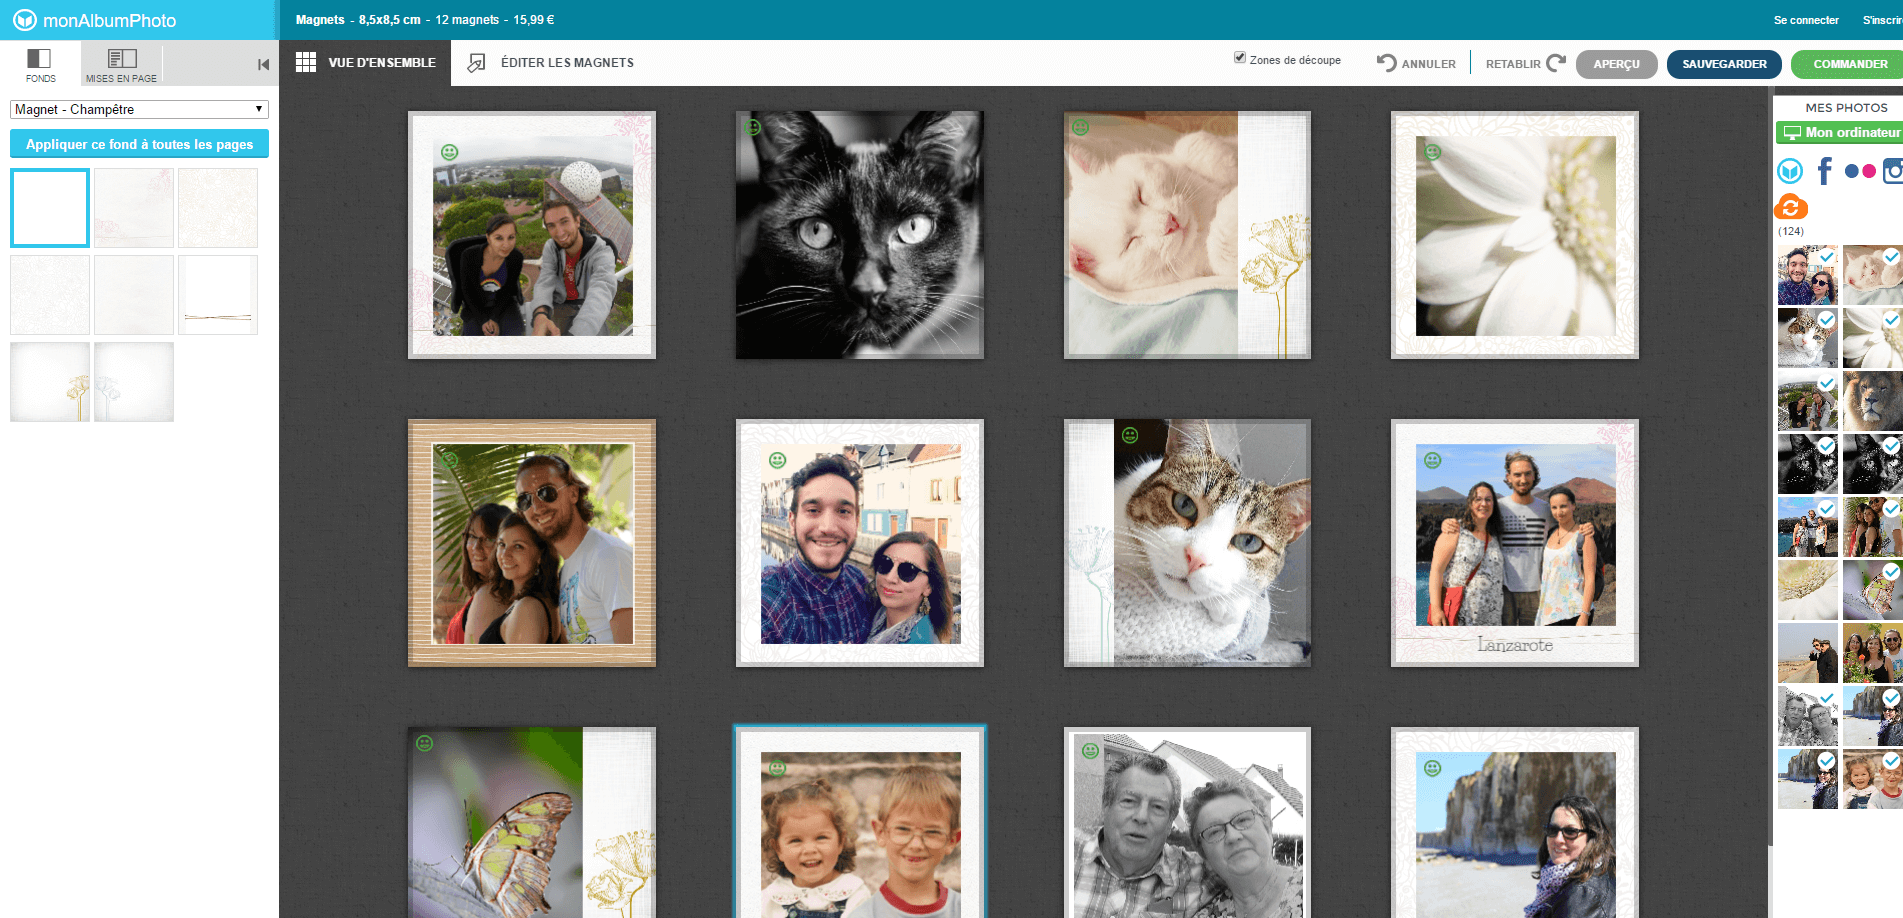The height and width of the screenshot is (918, 1903).
Task: Click the orange cloud sync icon
Action: click(x=1790, y=207)
